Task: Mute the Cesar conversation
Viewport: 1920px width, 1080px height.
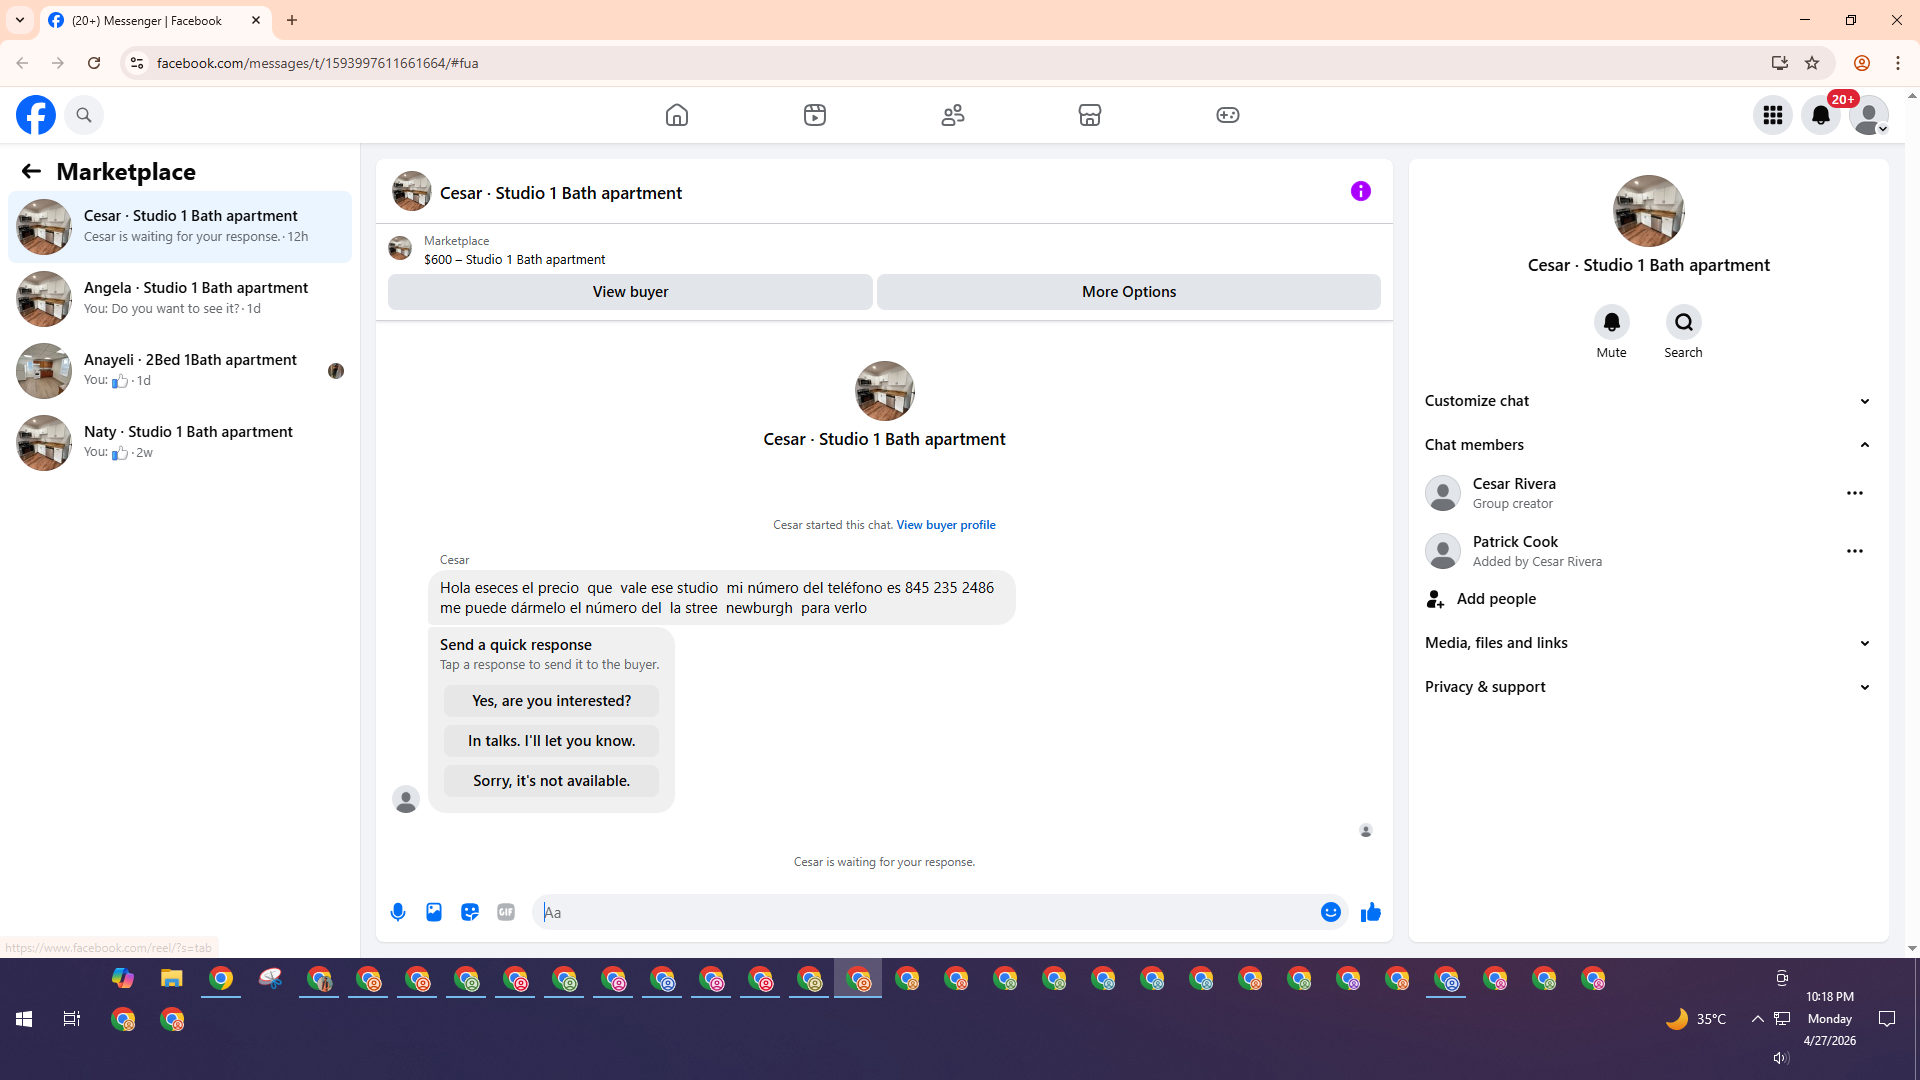Action: click(1612, 322)
